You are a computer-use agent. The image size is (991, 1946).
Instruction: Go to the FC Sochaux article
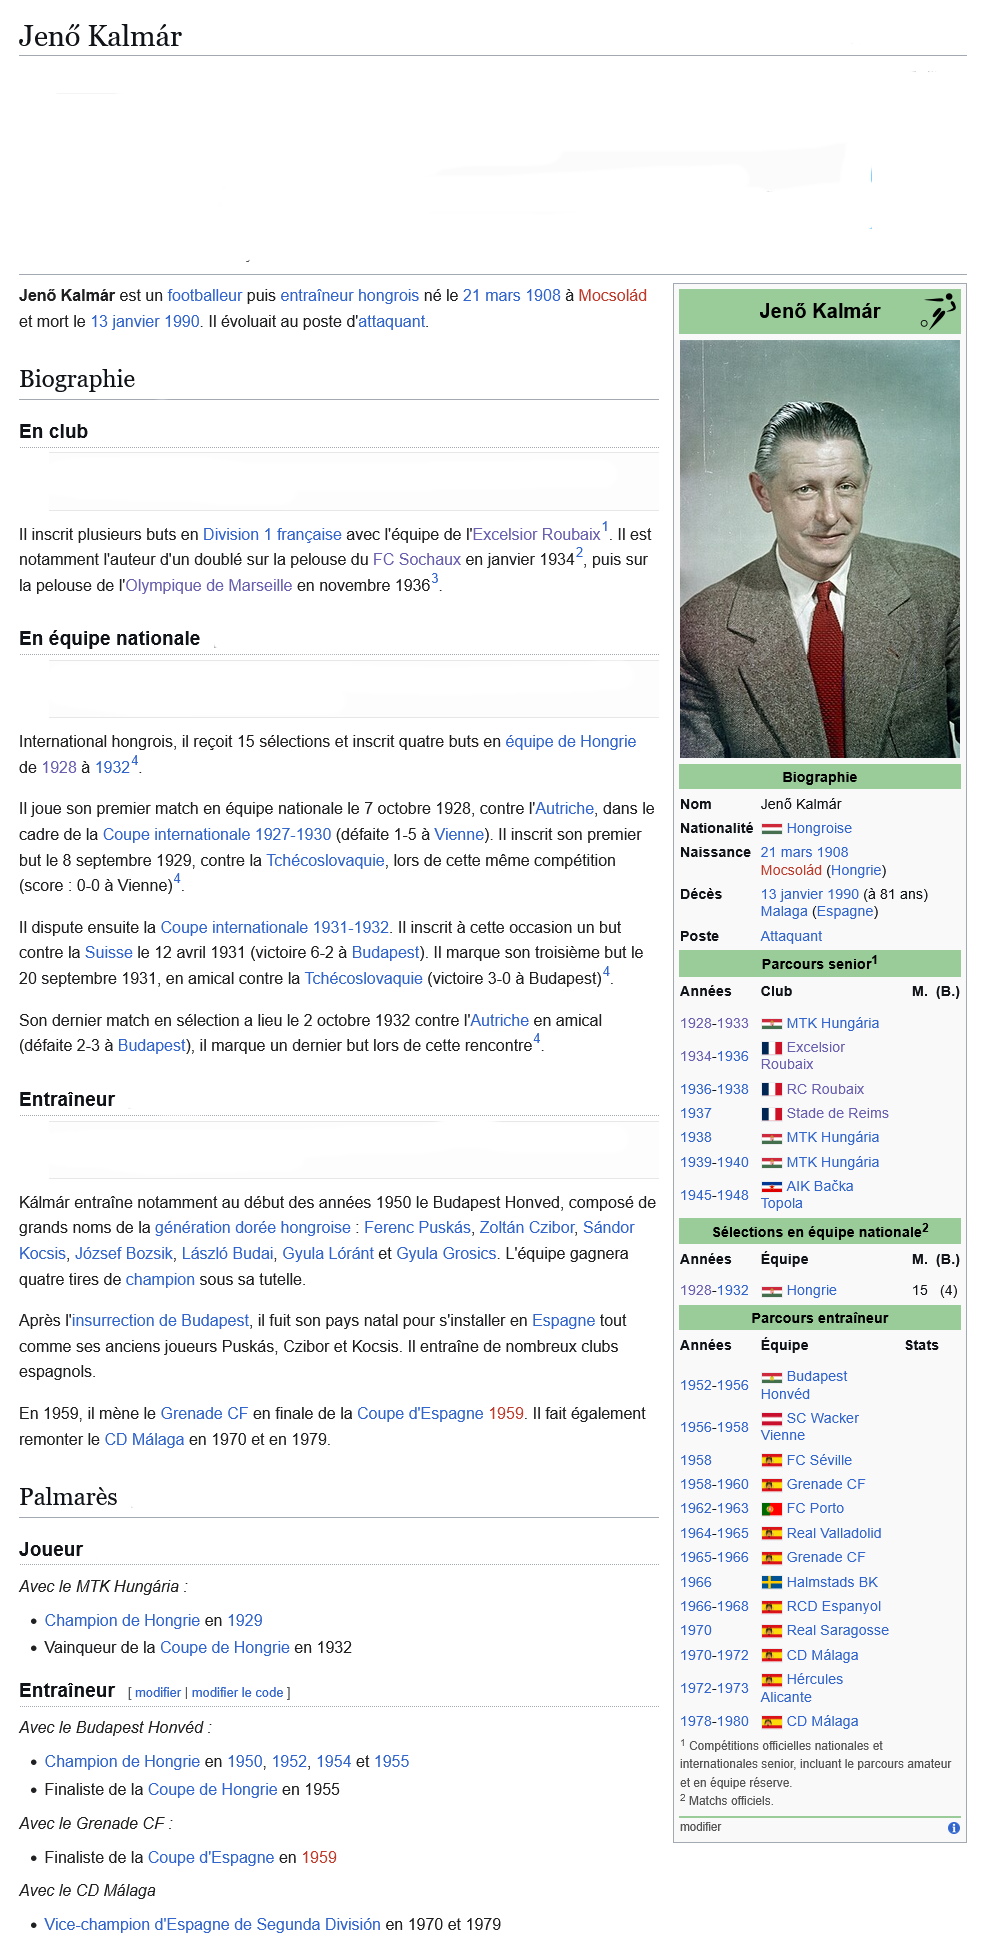(417, 559)
